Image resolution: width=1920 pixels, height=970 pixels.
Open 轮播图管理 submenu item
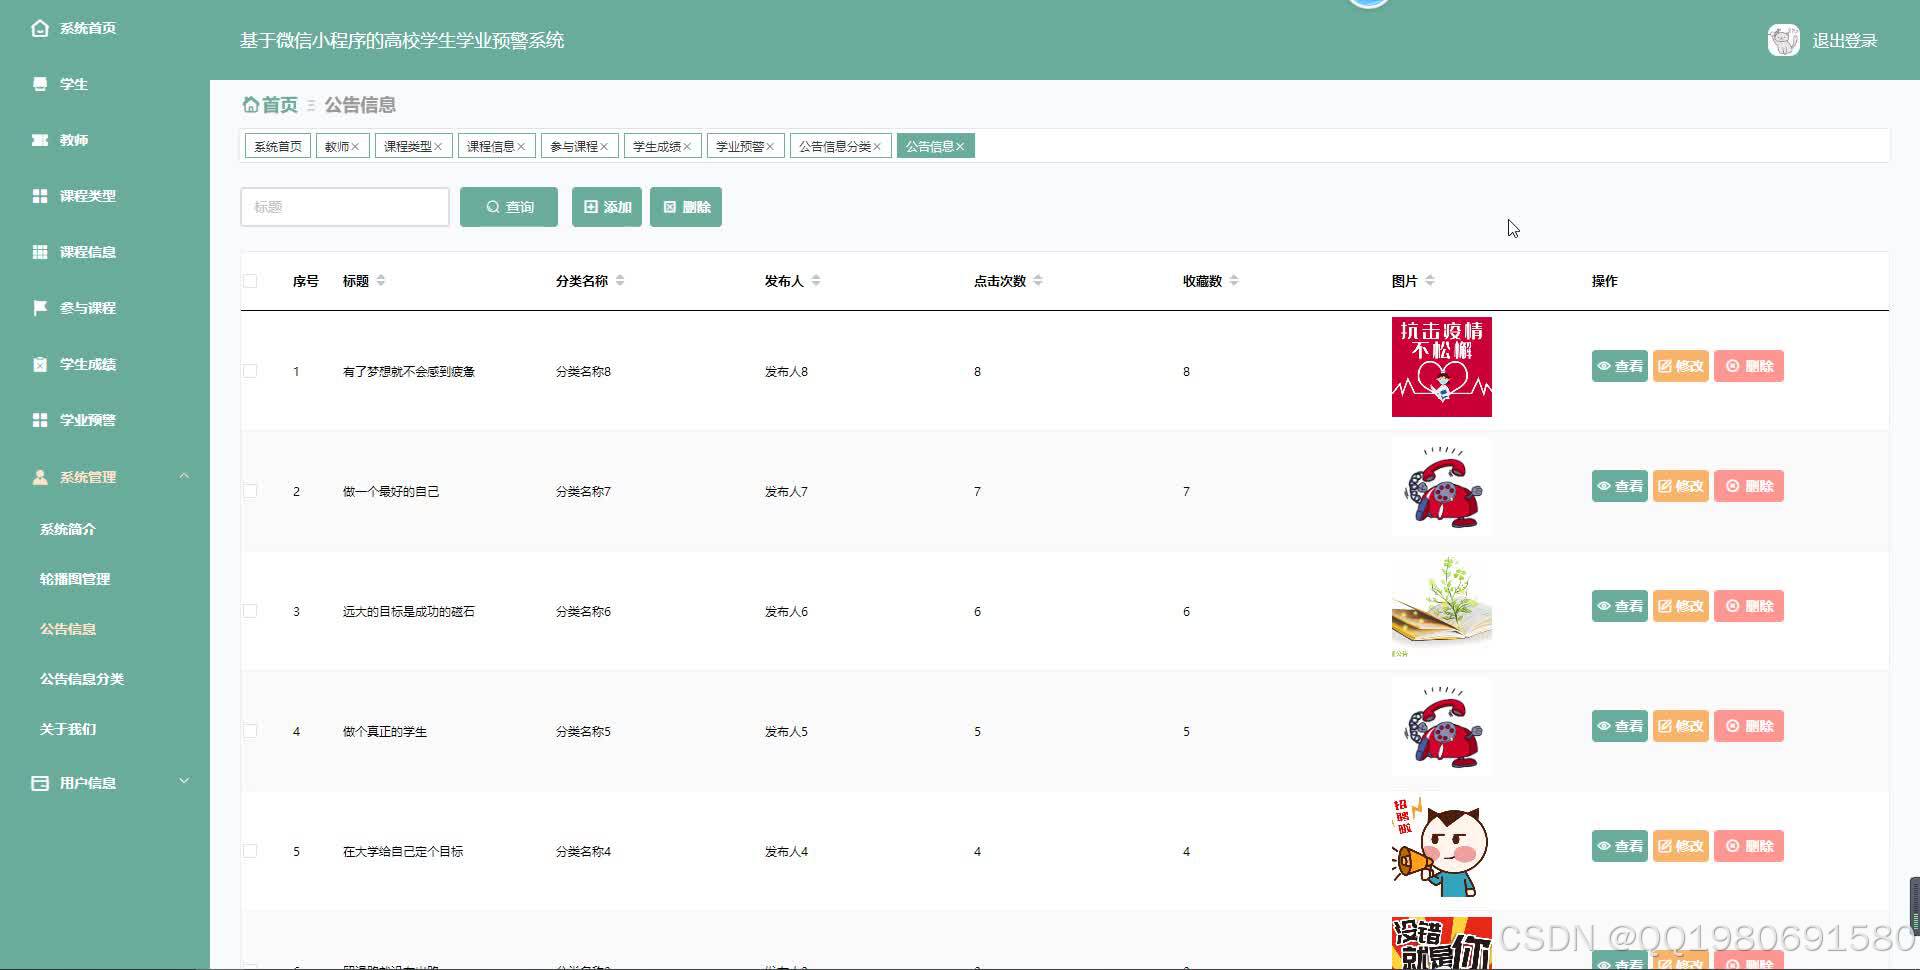coord(75,579)
